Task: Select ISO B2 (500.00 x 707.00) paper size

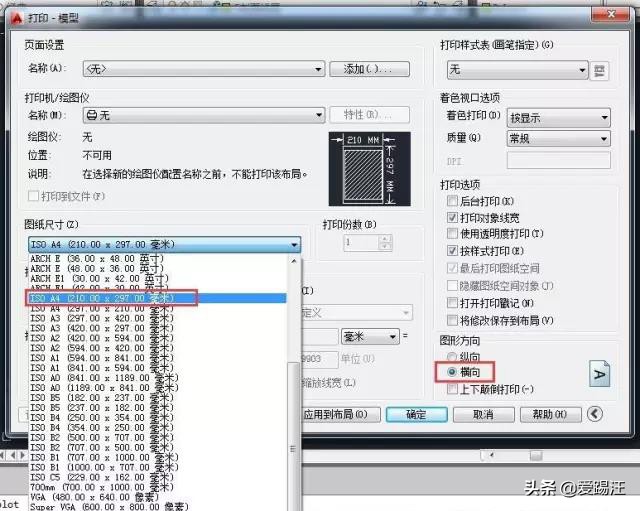Action: pos(158,438)
